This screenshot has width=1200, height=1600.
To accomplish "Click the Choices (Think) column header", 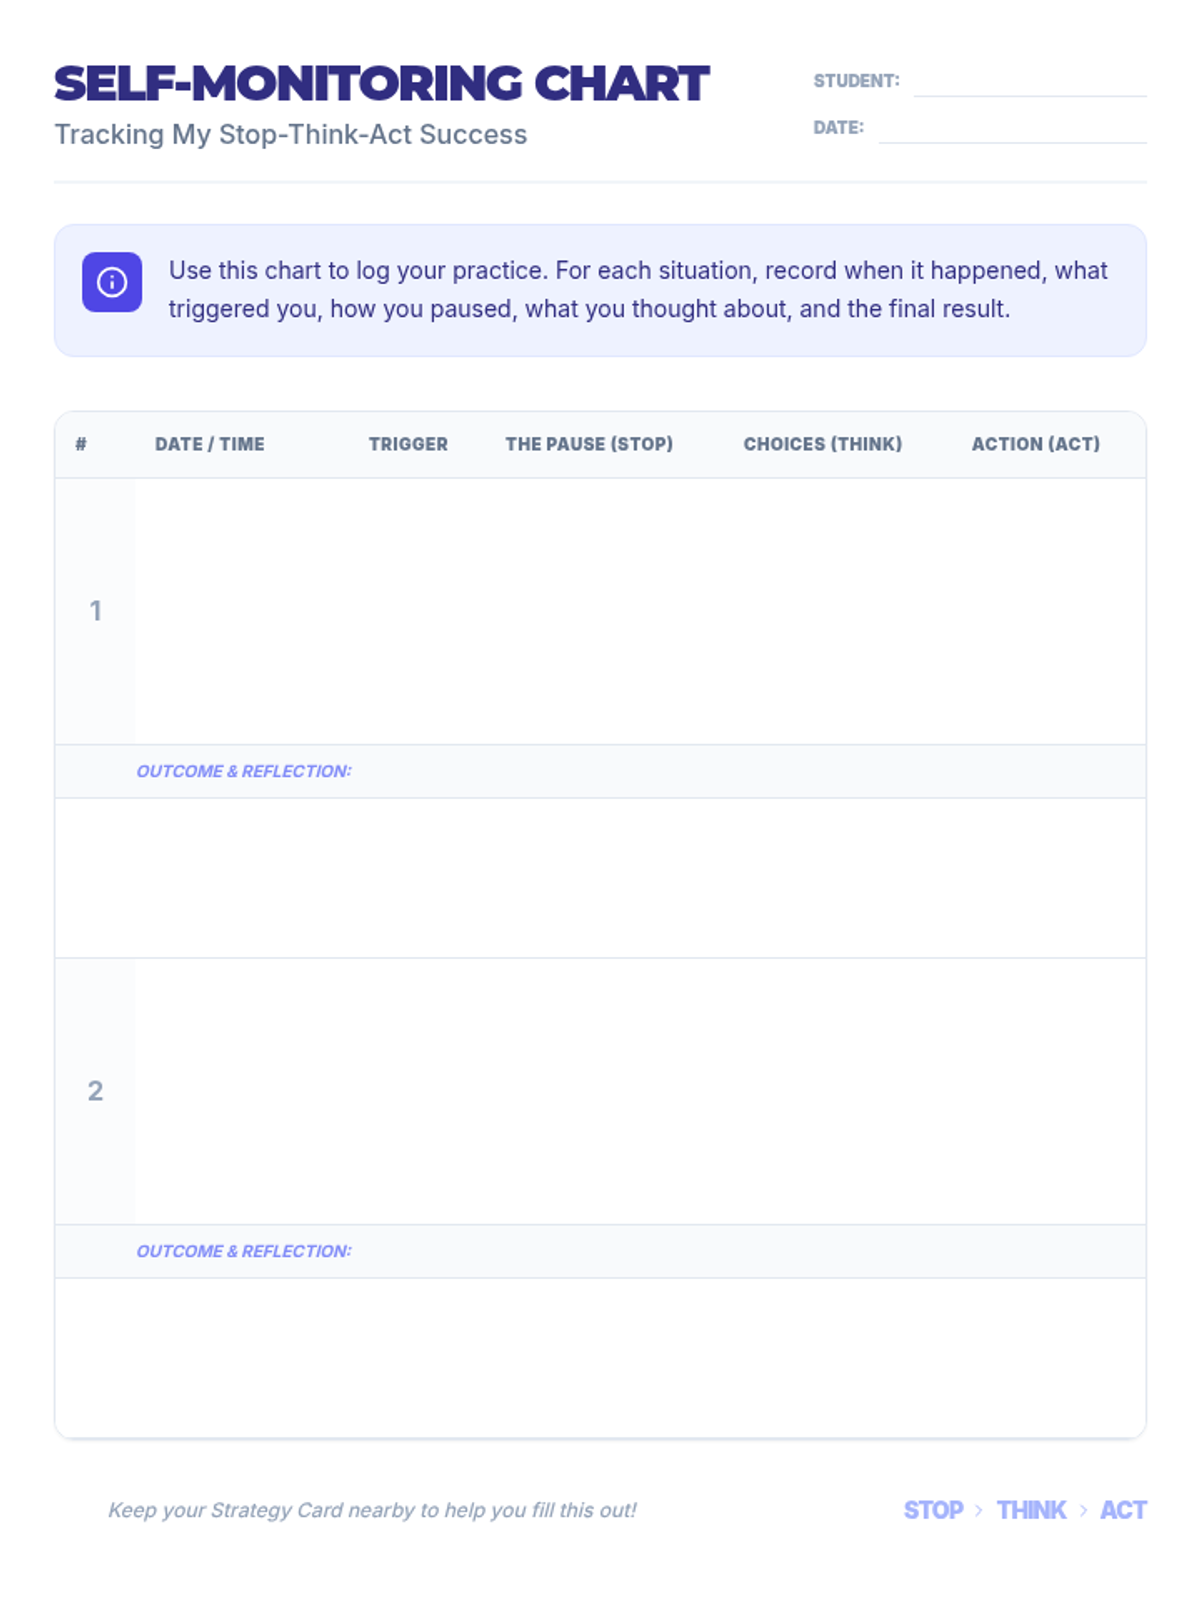I will point(822,444).
